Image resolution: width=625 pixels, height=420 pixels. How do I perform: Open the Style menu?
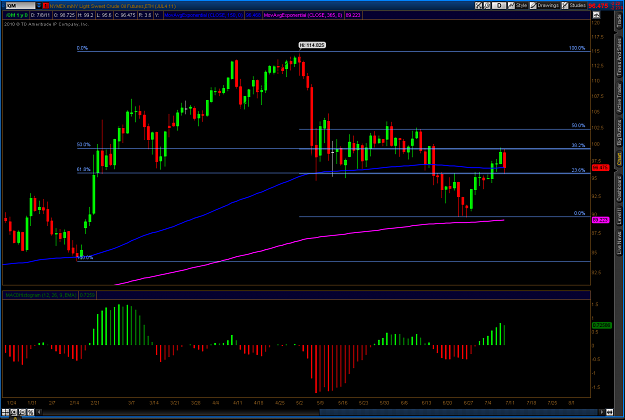coord(517,5)
